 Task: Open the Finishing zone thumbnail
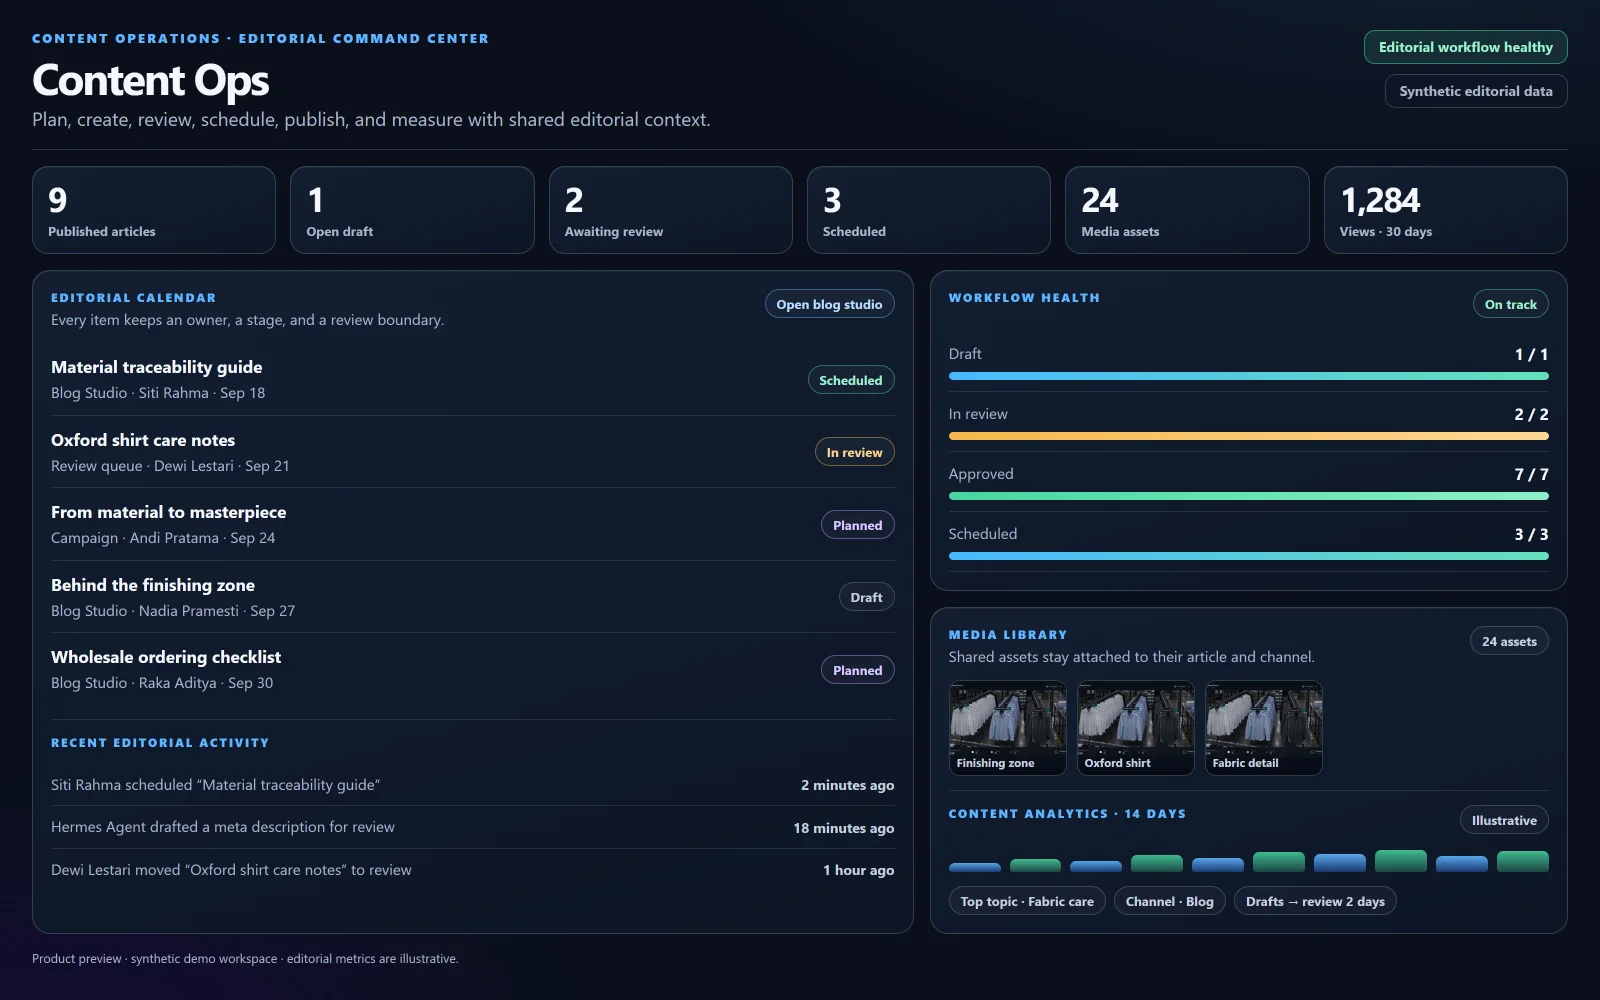point(1007,728)
